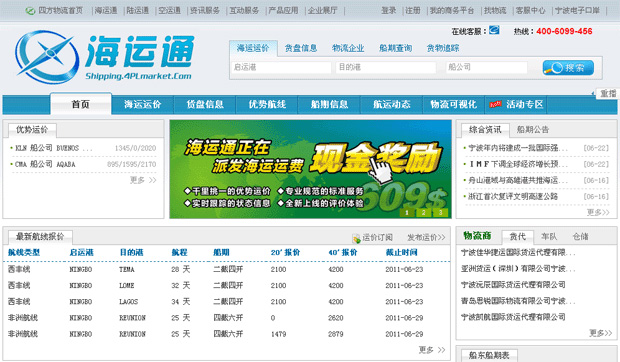Click the 海运通 compass logo
Screen dimensions: 620x362
[47, 57]
